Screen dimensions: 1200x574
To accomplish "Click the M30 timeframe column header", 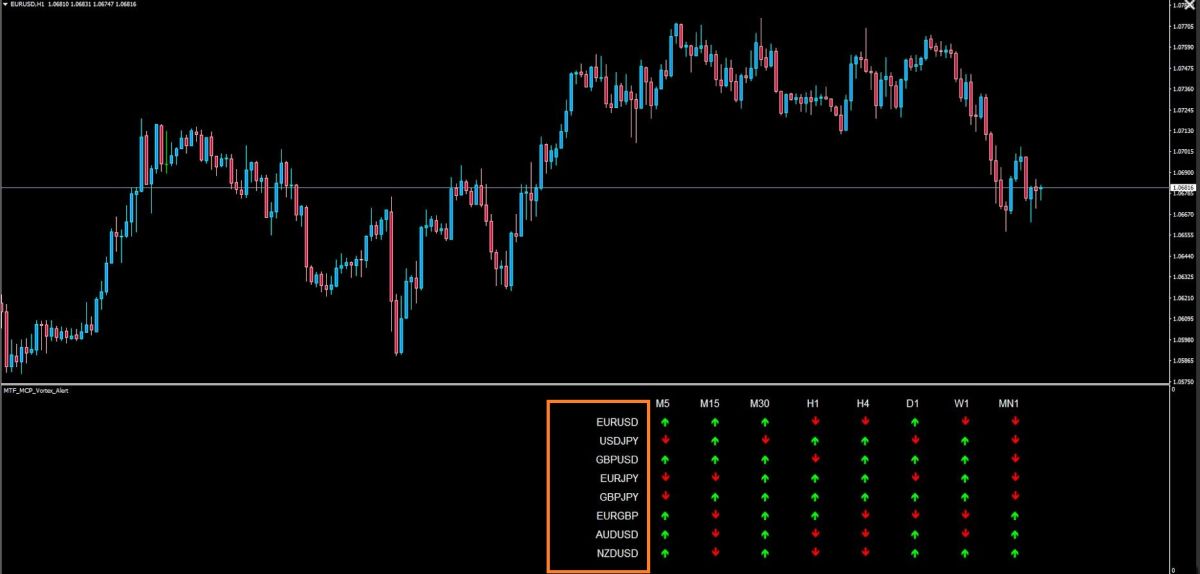I will [x=761, y=403].
